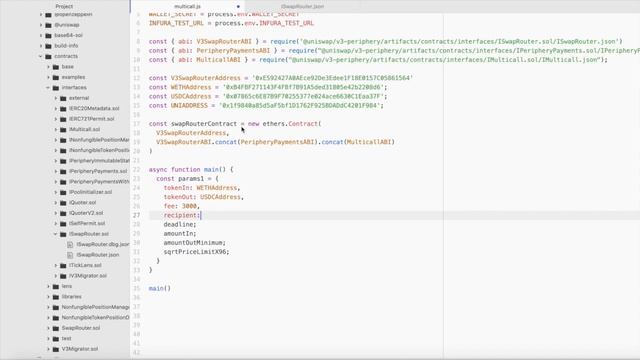
Task: Collapse the contracts folder arrow
Action: (x=41, y=56)
